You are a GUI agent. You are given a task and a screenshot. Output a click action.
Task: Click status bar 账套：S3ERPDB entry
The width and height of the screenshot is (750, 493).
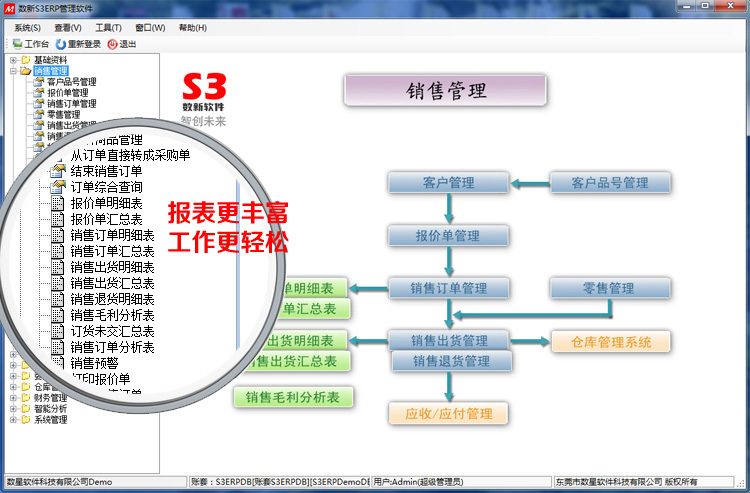pos(279,482)
